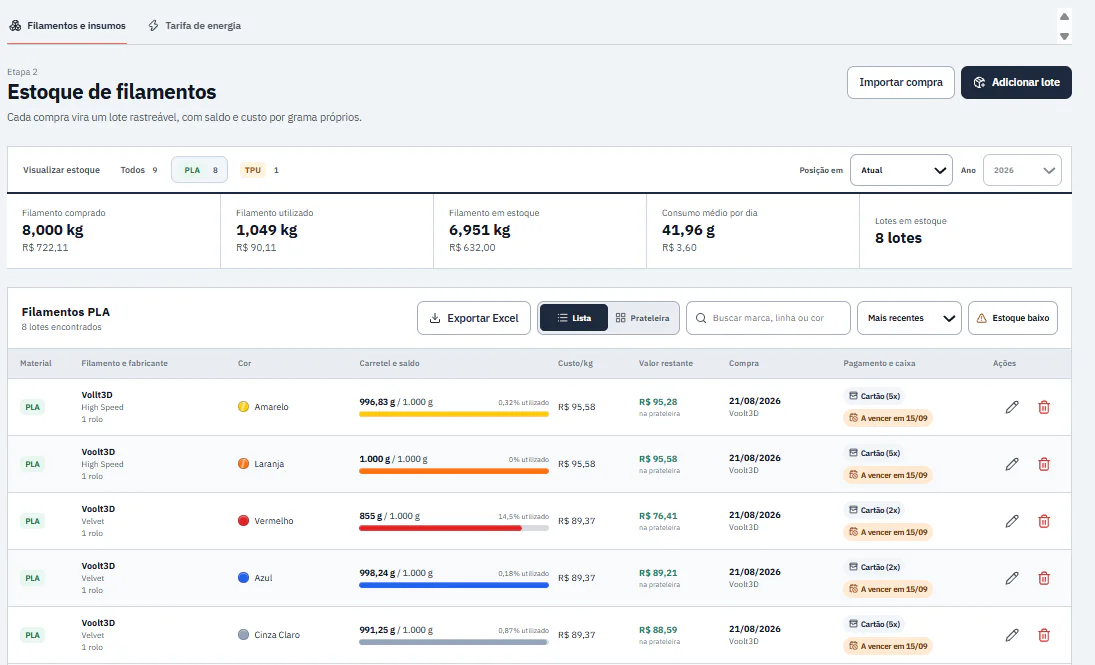Focus the Buscar marca, linha ou cor field
1095x665 pixels.
coord(768,318)
